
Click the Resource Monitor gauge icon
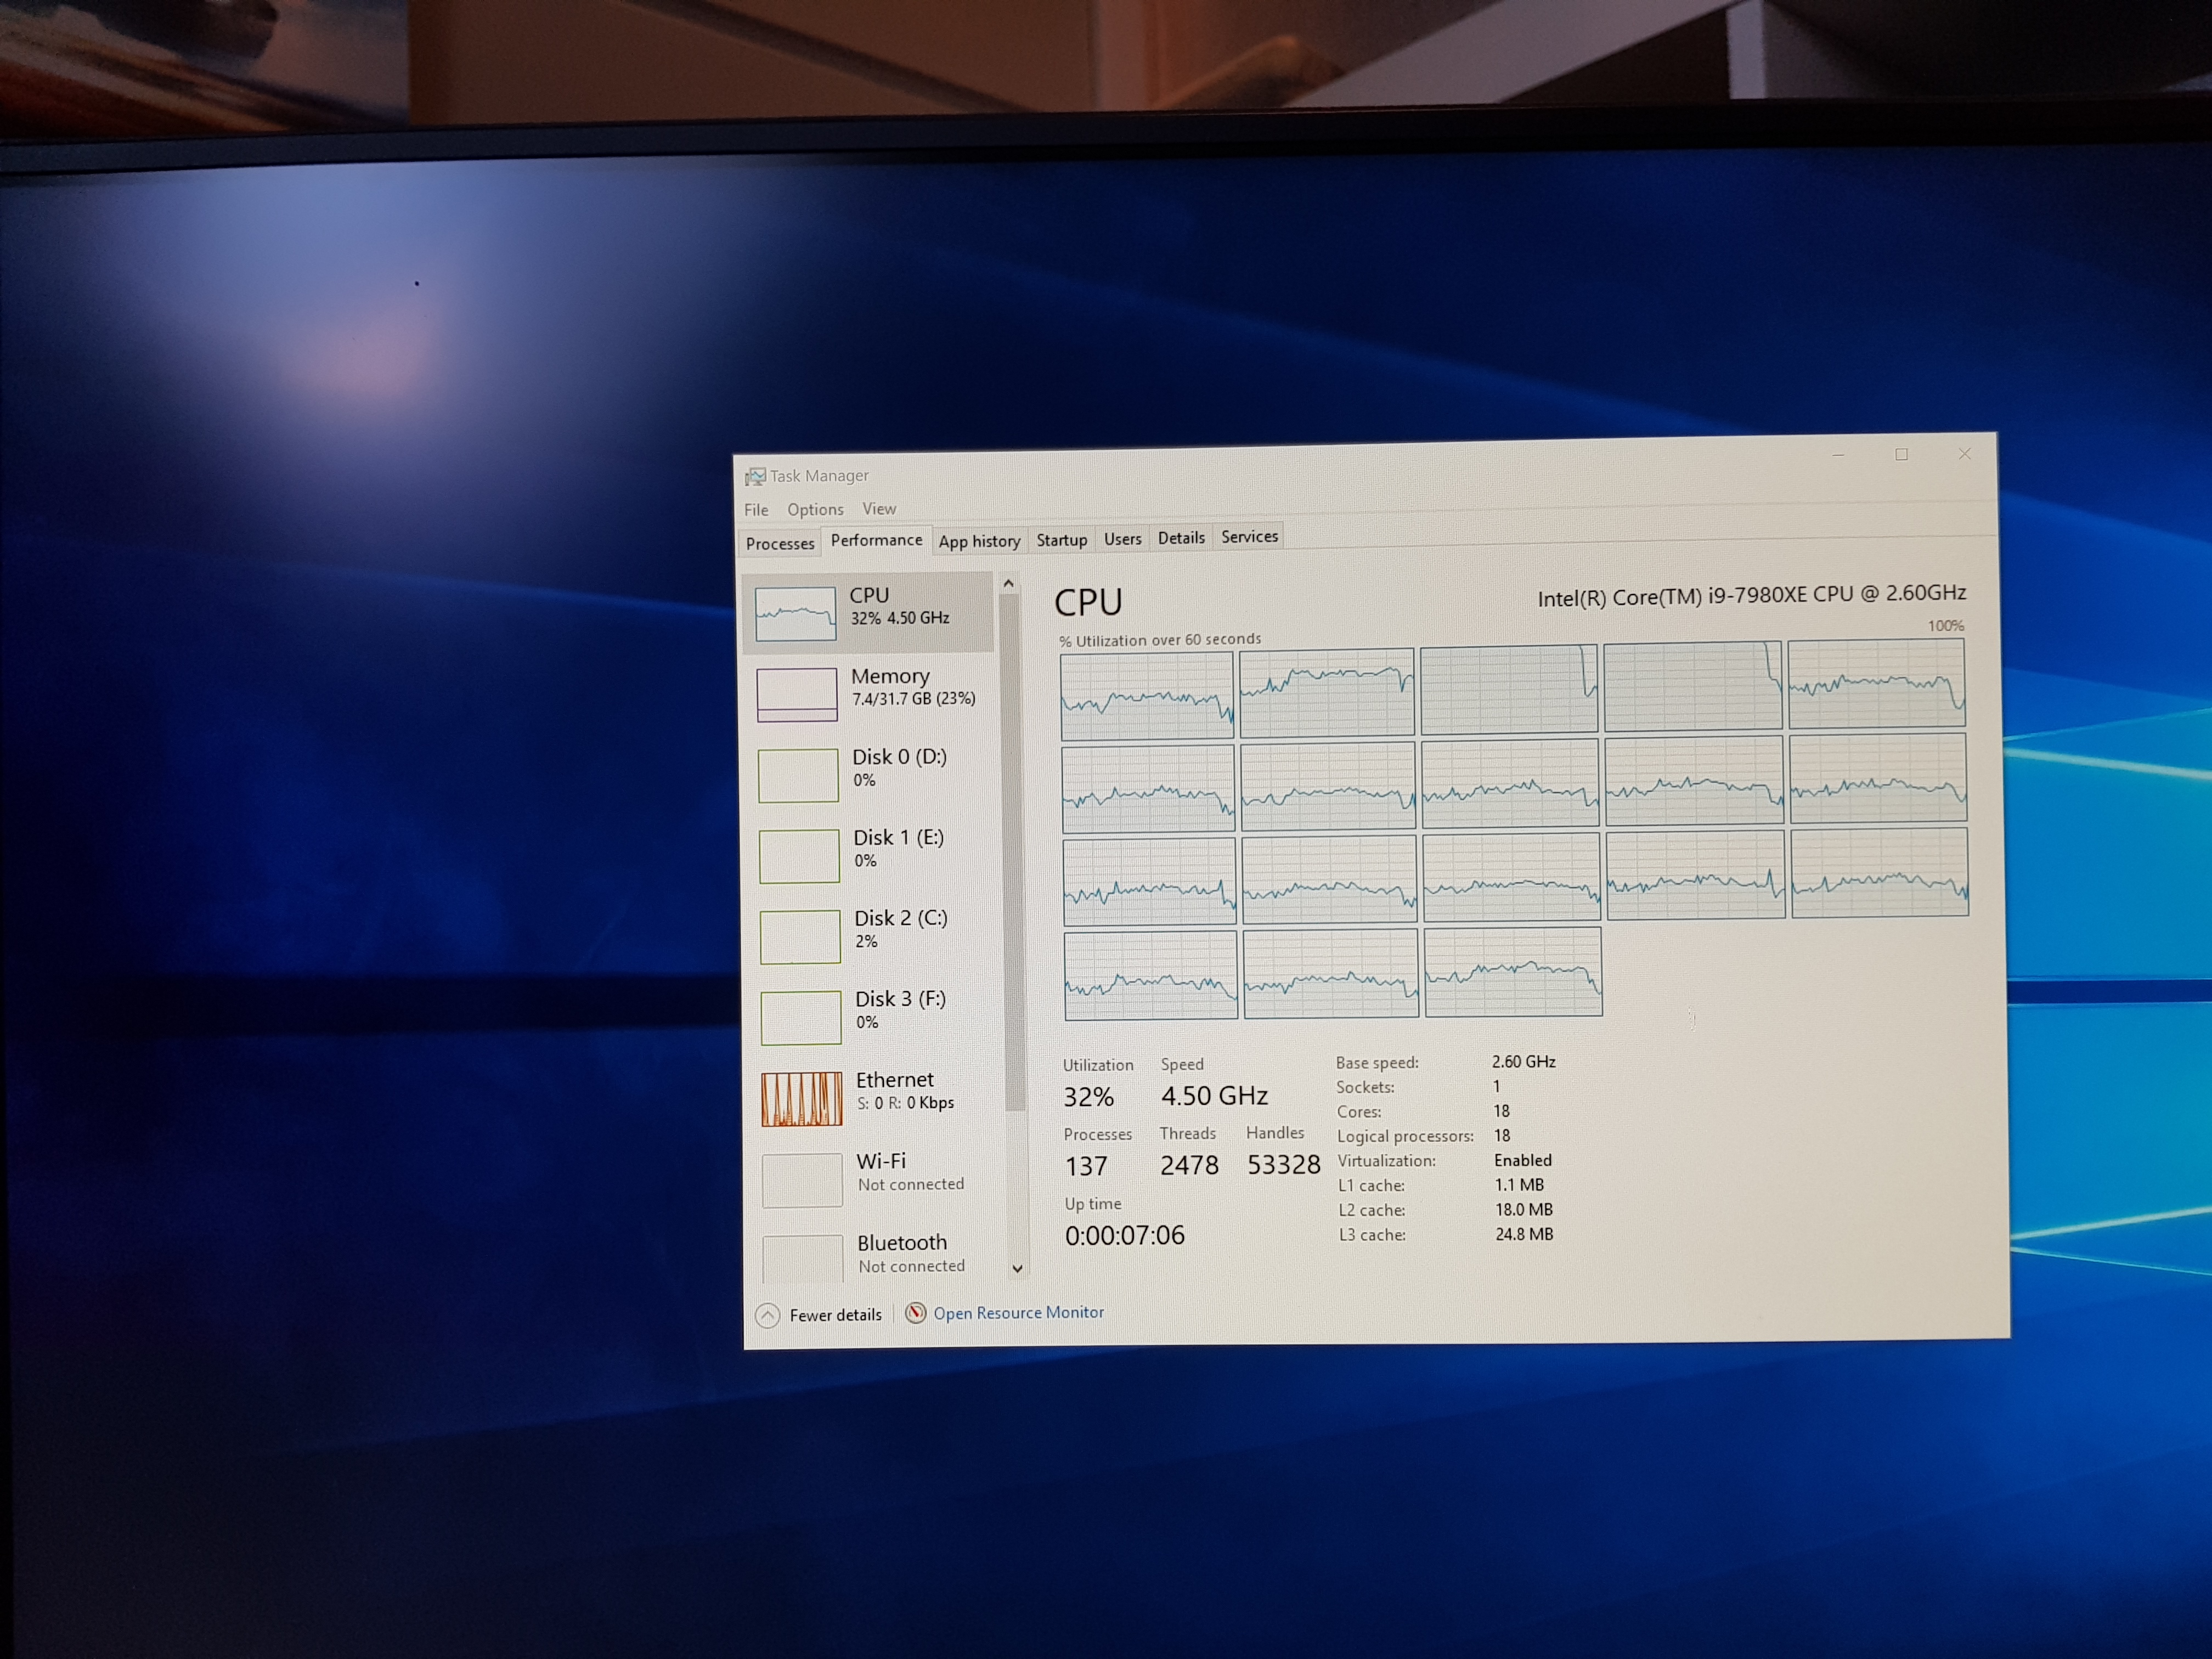point(915,1313)
